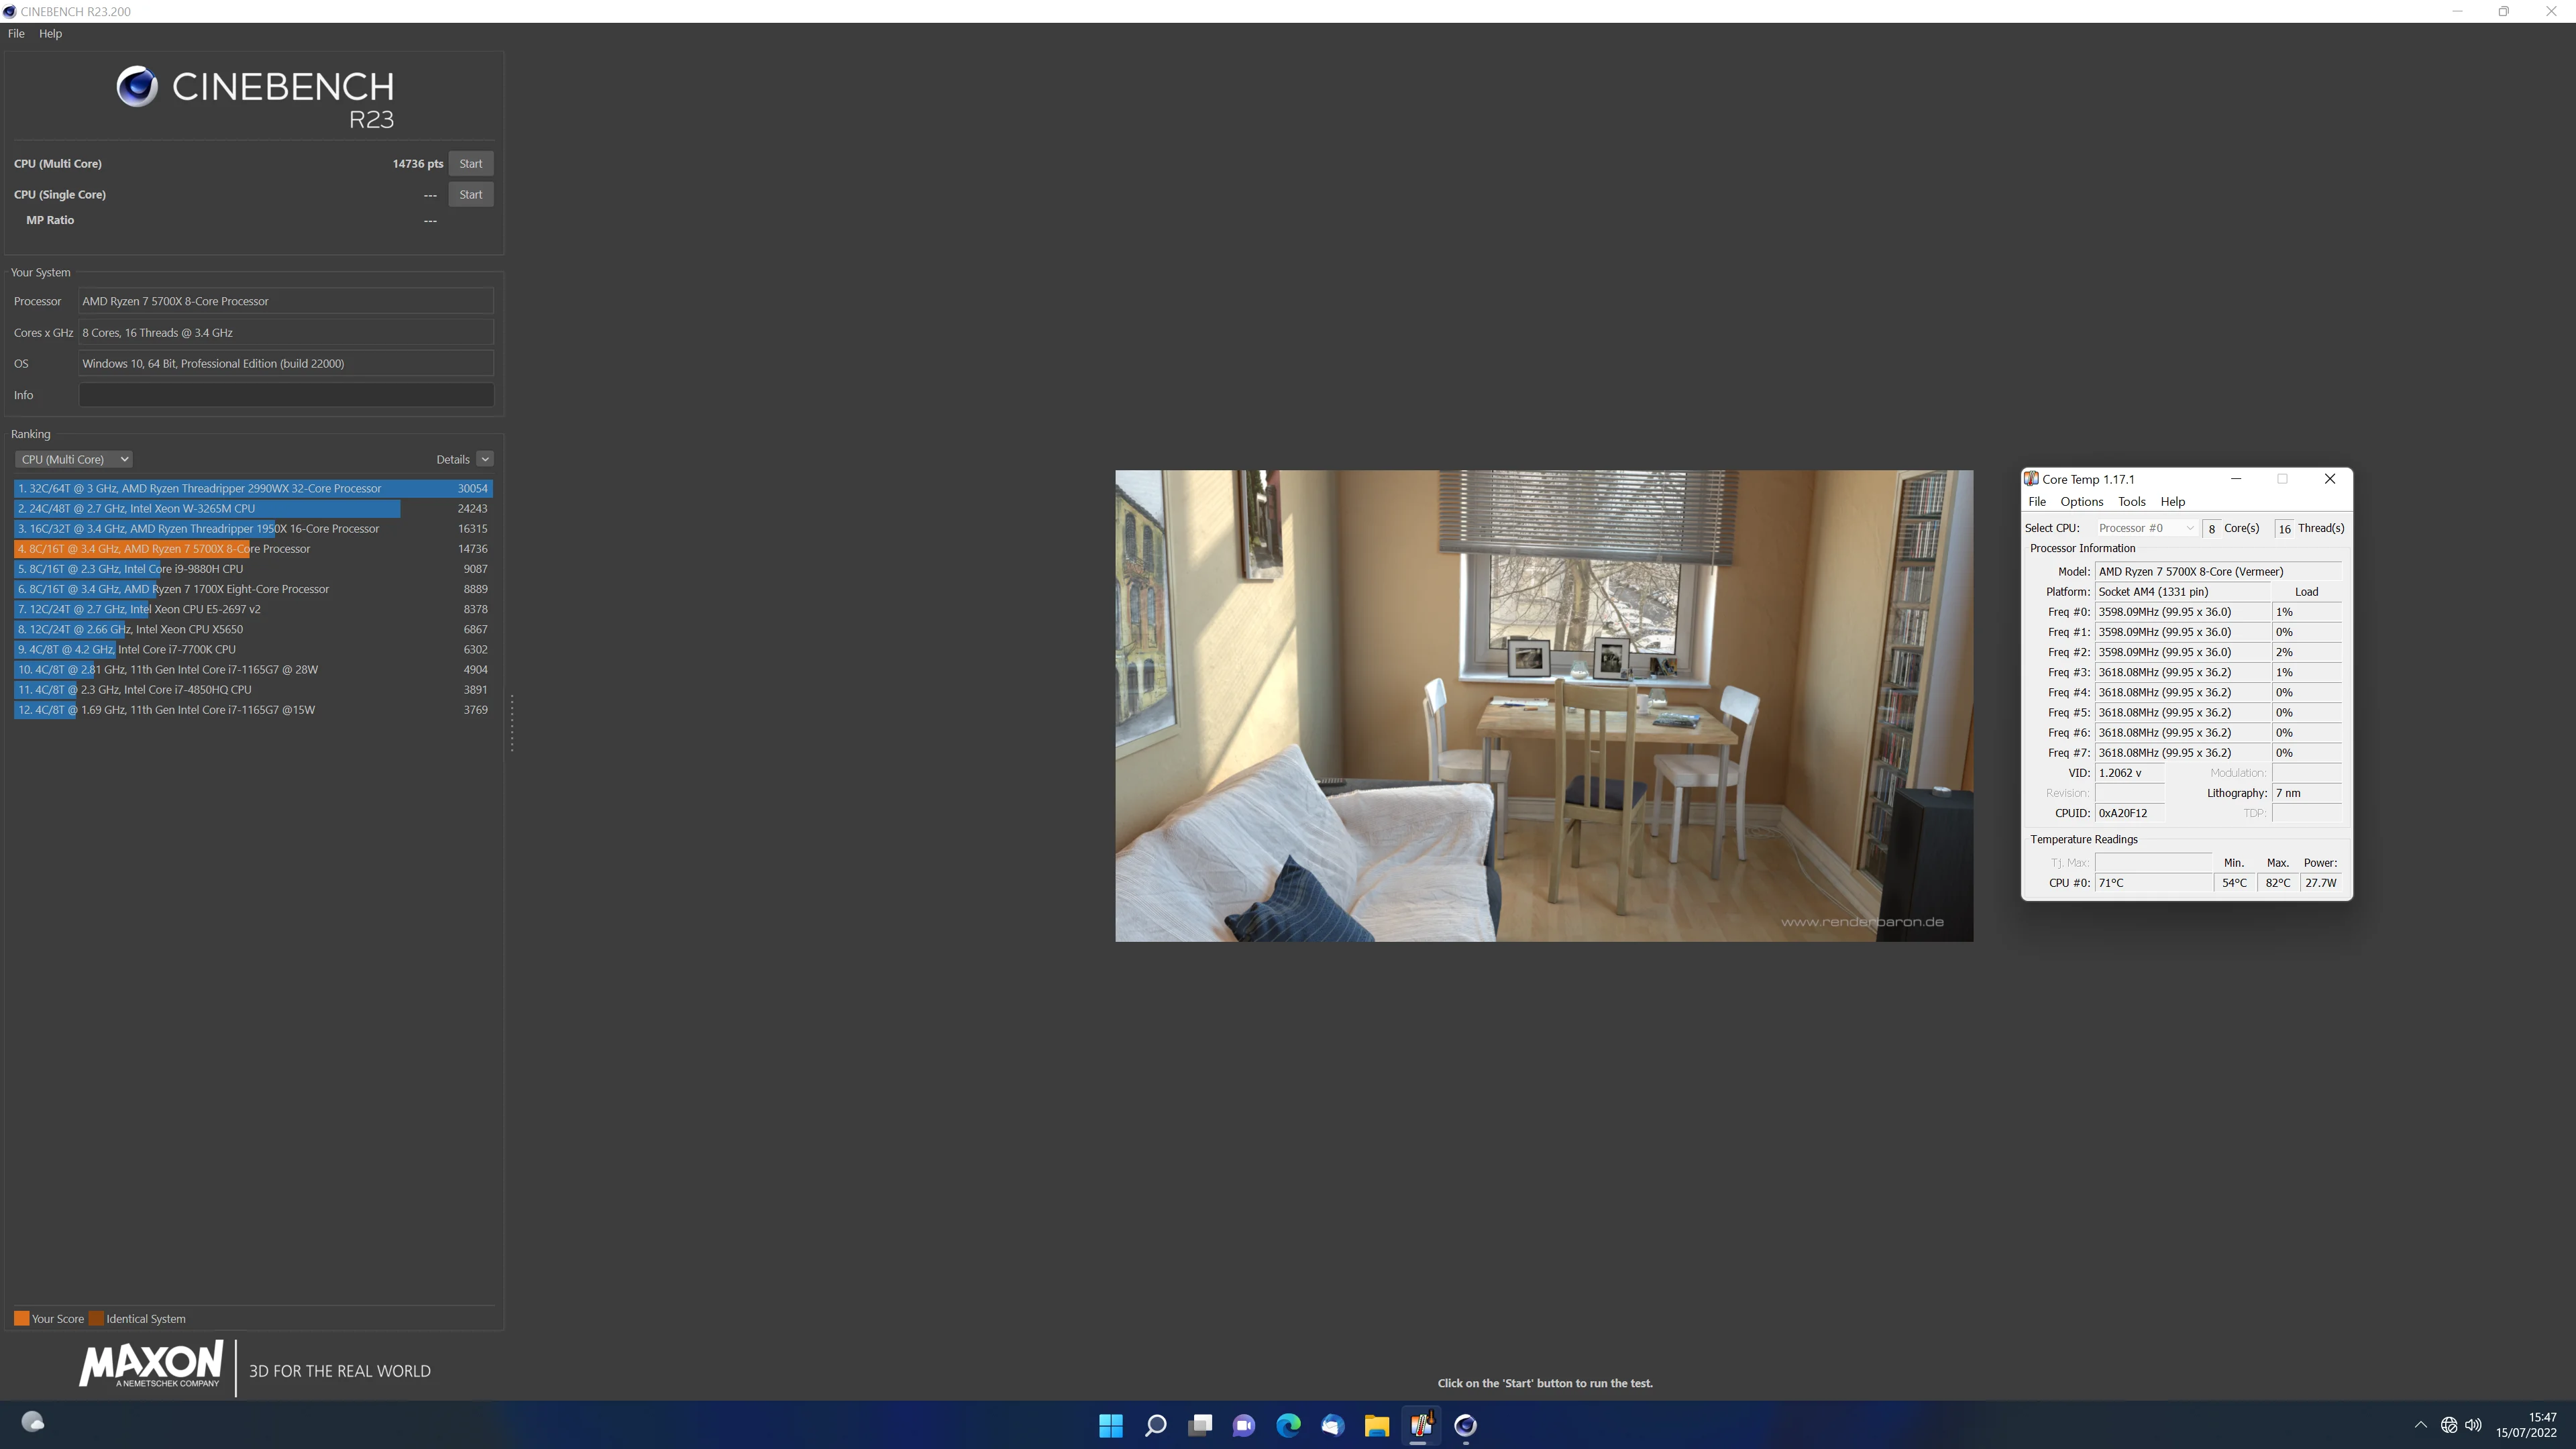This screenshot has width=2576, height=1449.
Task: Launch Microsoft Edge from taskbar
Action: click(1288, 1425)
